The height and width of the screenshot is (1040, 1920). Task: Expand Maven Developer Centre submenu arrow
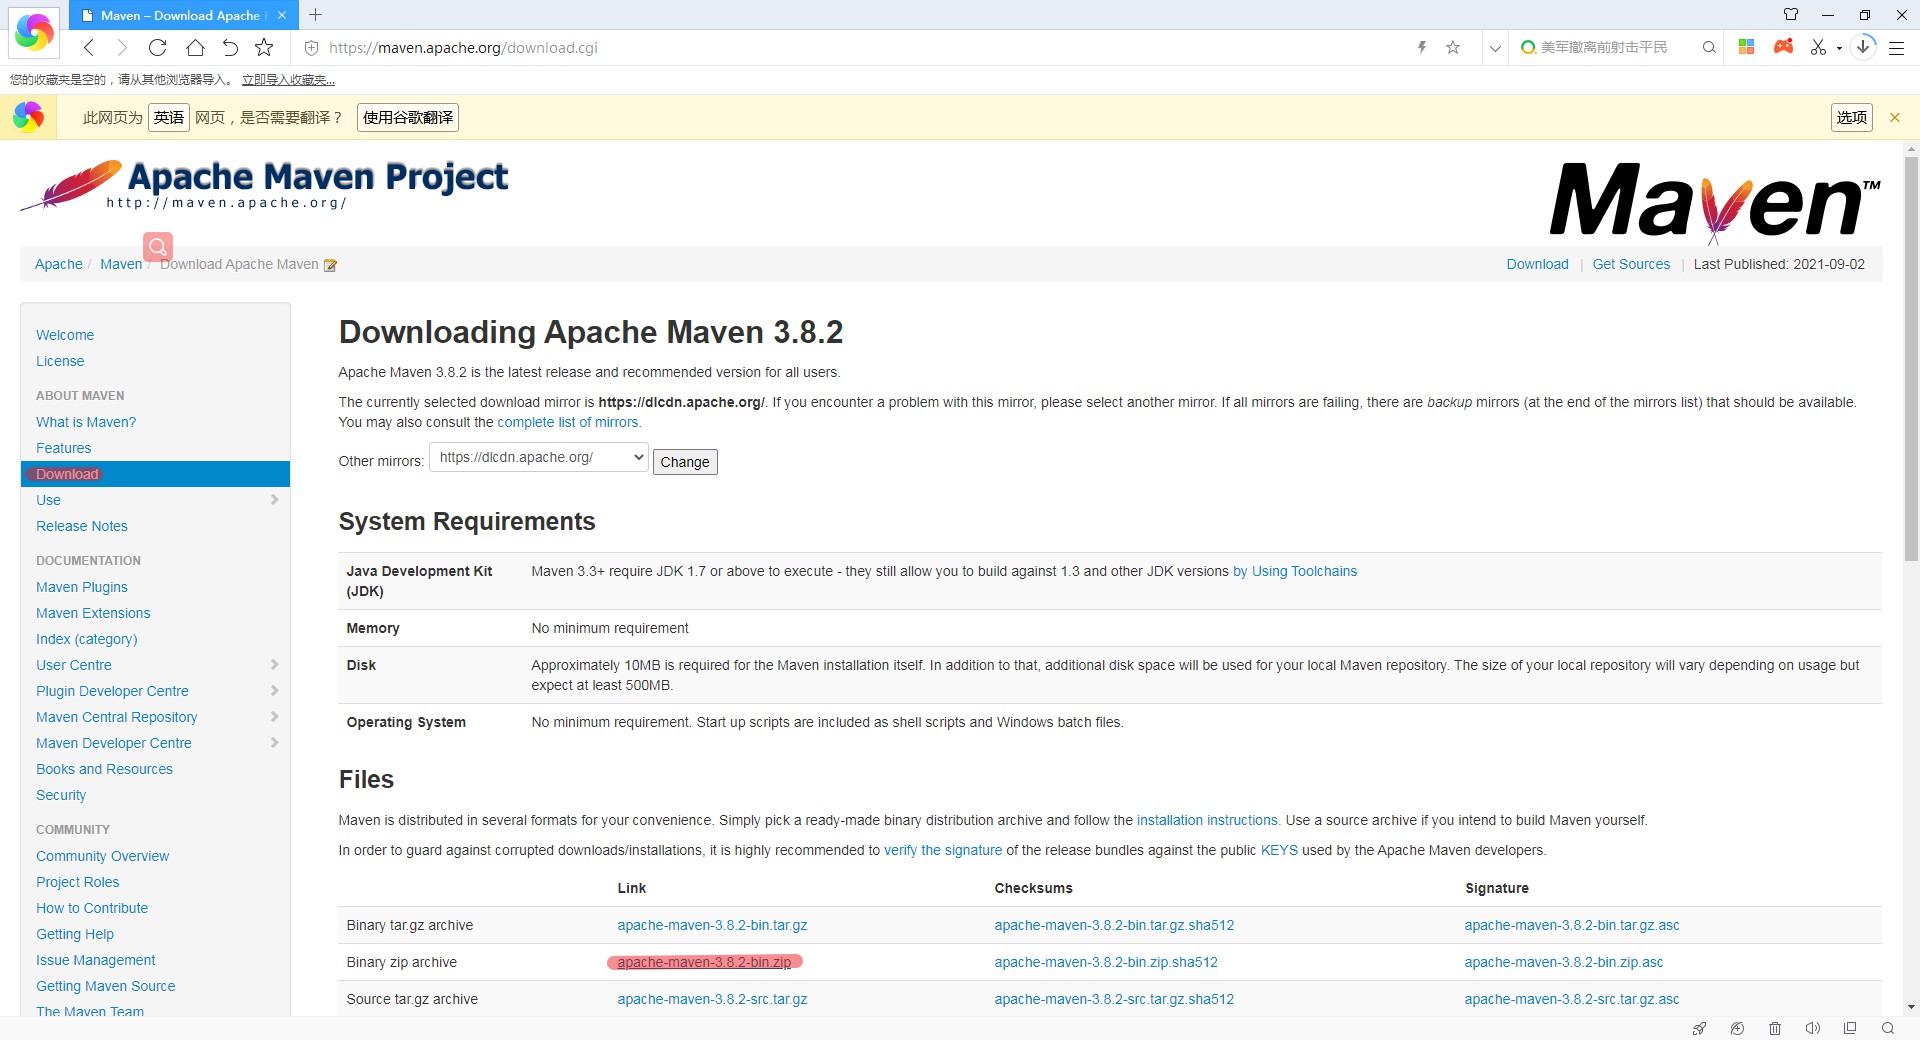click(x=274, y=742)
